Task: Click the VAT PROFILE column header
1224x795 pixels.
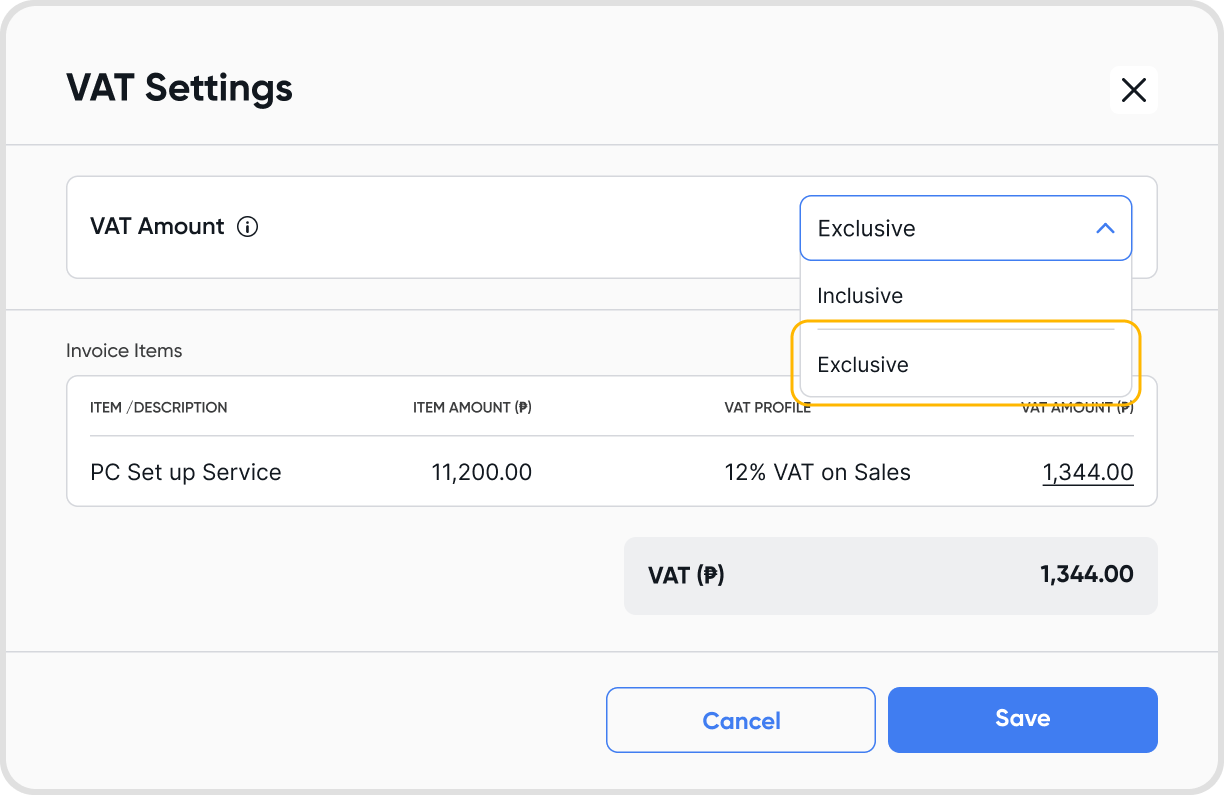Action: pos(767,408)
